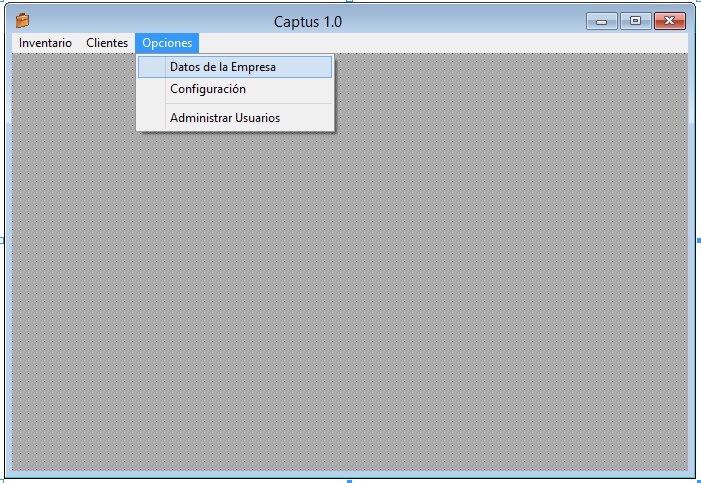Maximize the Captus 1.0 window
This screenshot has width=701, height=483.
[x=634, y=21]
